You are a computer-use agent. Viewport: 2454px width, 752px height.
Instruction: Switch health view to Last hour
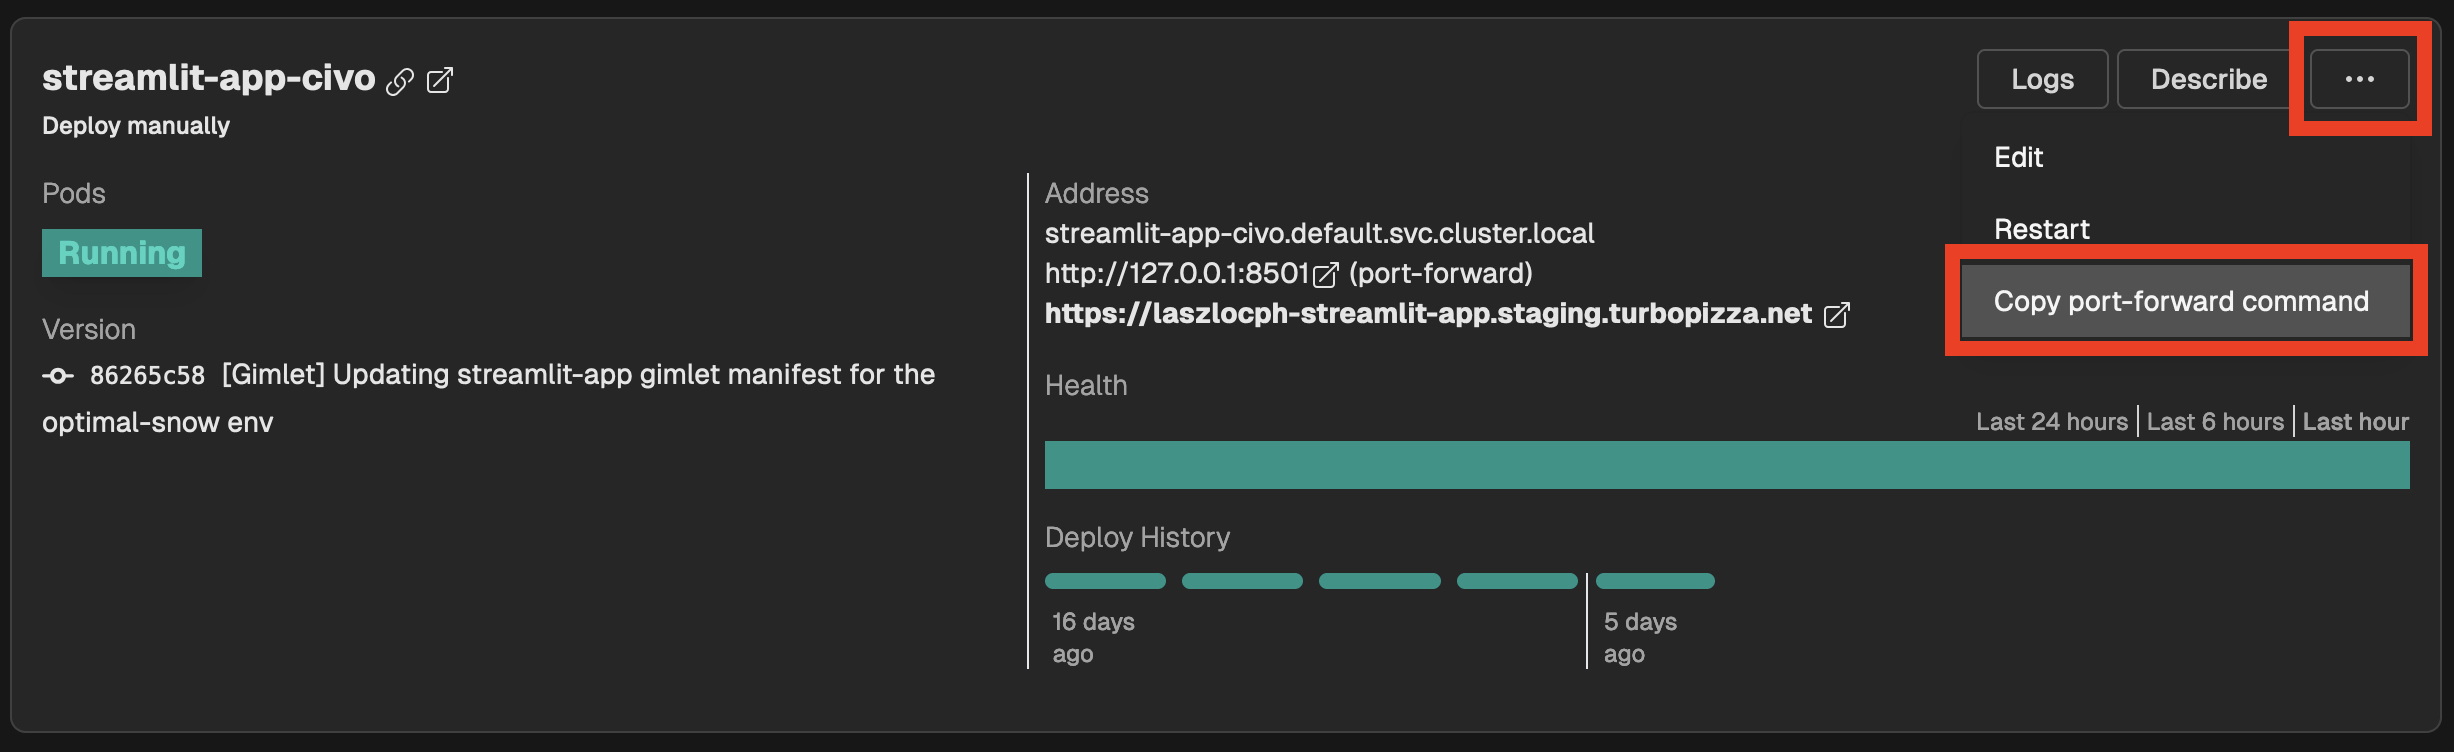tap(2355, 422)
